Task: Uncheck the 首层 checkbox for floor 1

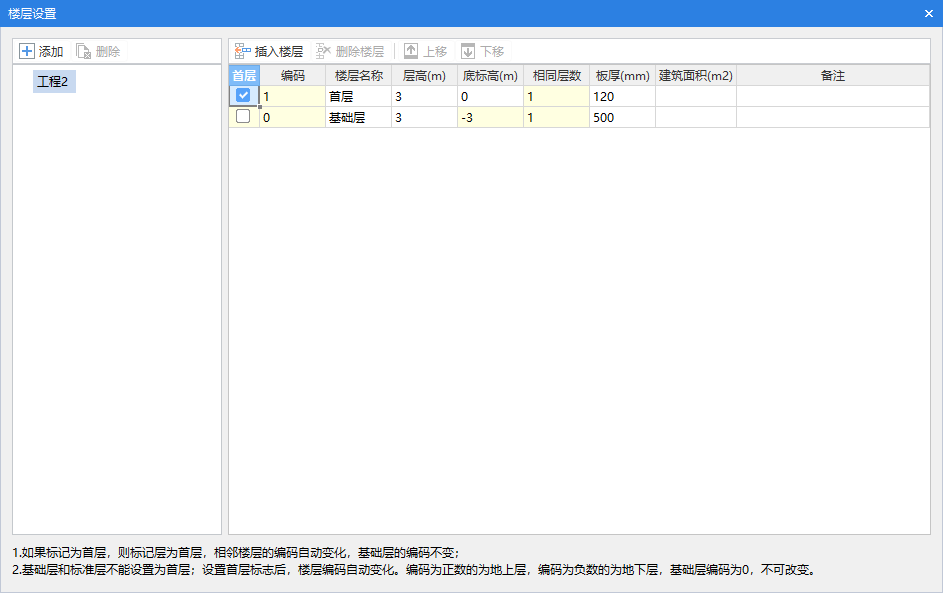Action: [243, 96]
